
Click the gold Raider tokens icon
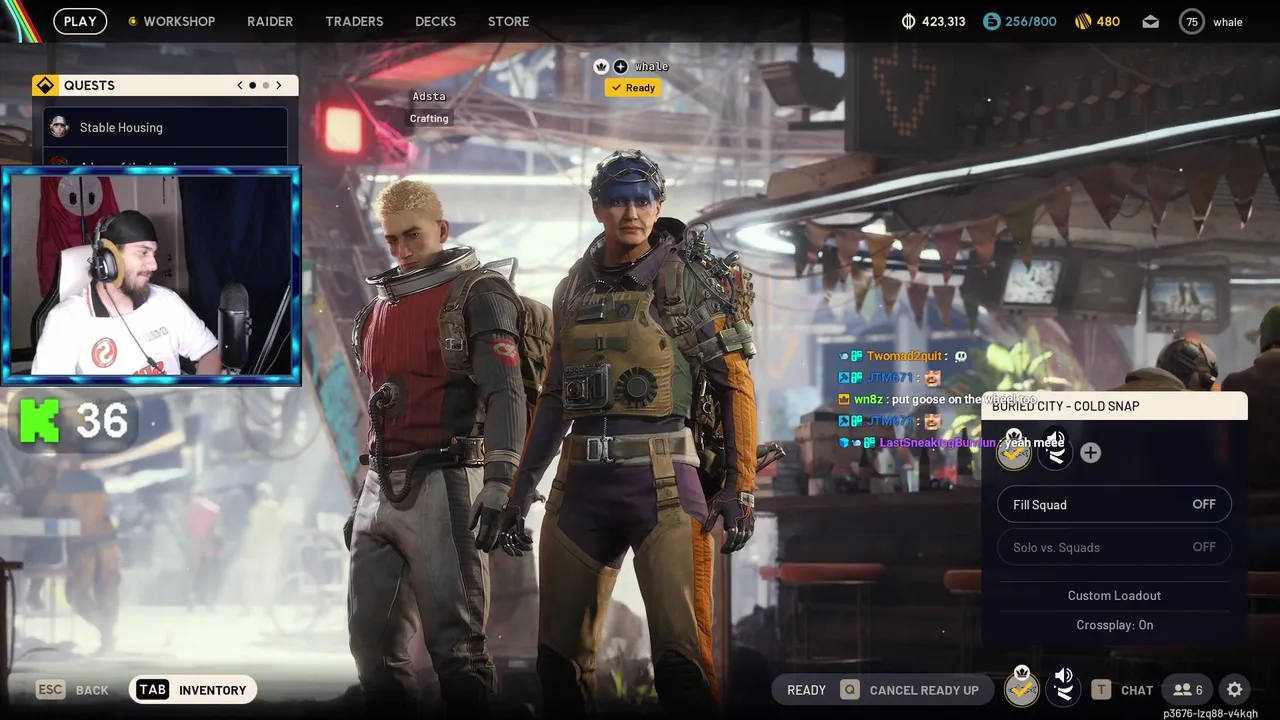pyautogui.click(x=1082, y=21)
